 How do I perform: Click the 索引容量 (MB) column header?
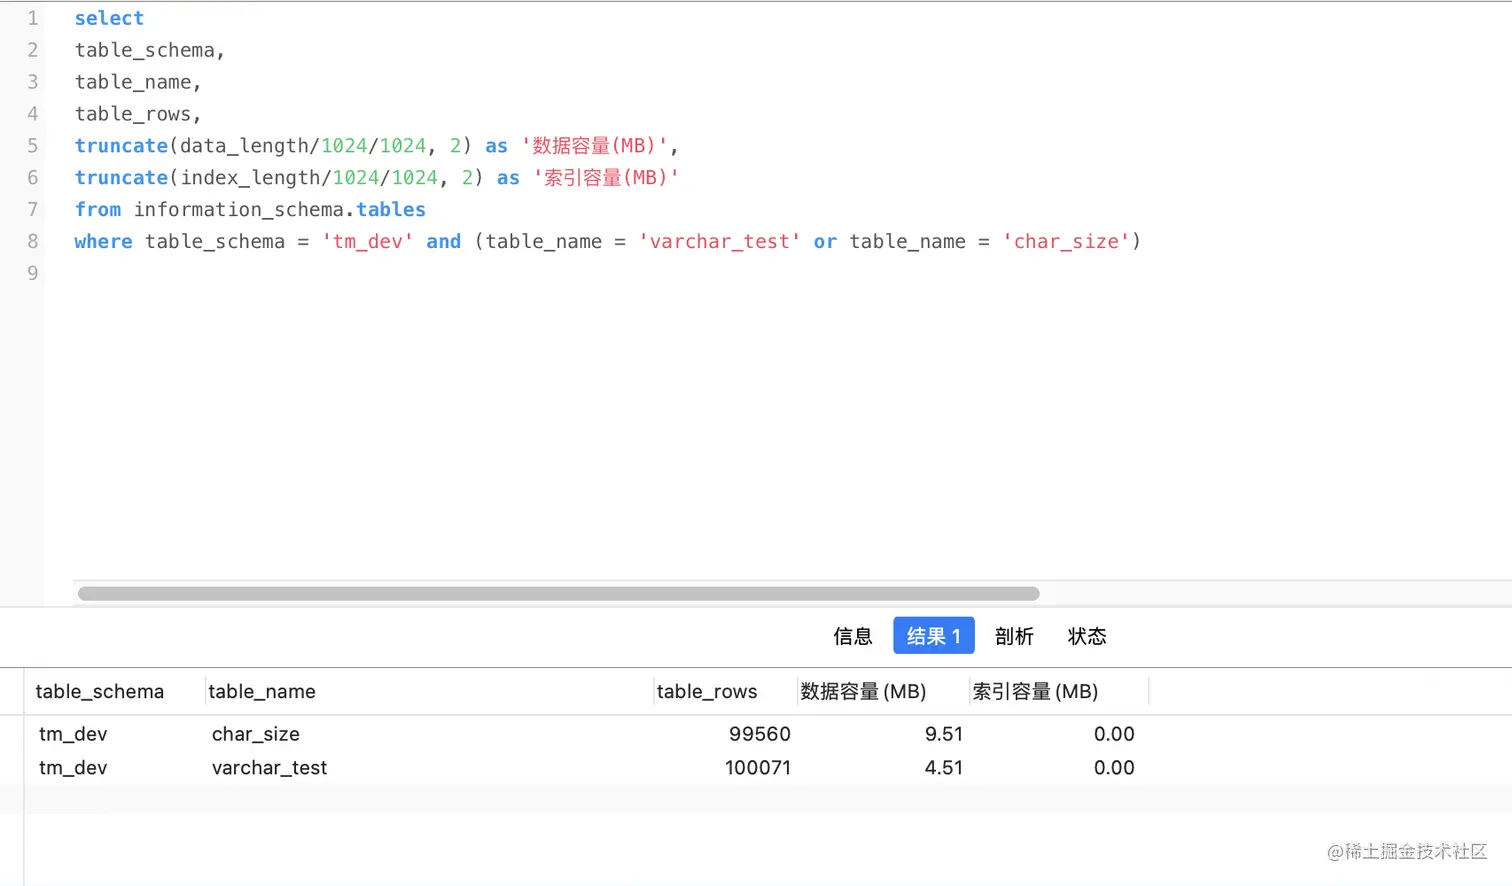coord(1035,691)
